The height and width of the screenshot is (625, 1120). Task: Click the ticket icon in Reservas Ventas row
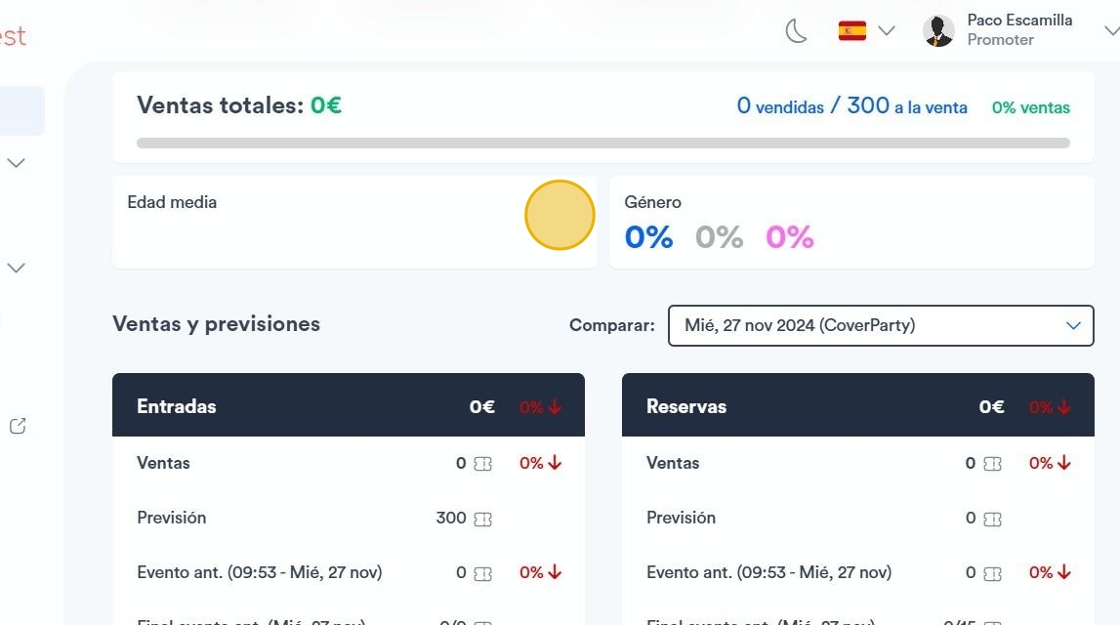[992, 464]
